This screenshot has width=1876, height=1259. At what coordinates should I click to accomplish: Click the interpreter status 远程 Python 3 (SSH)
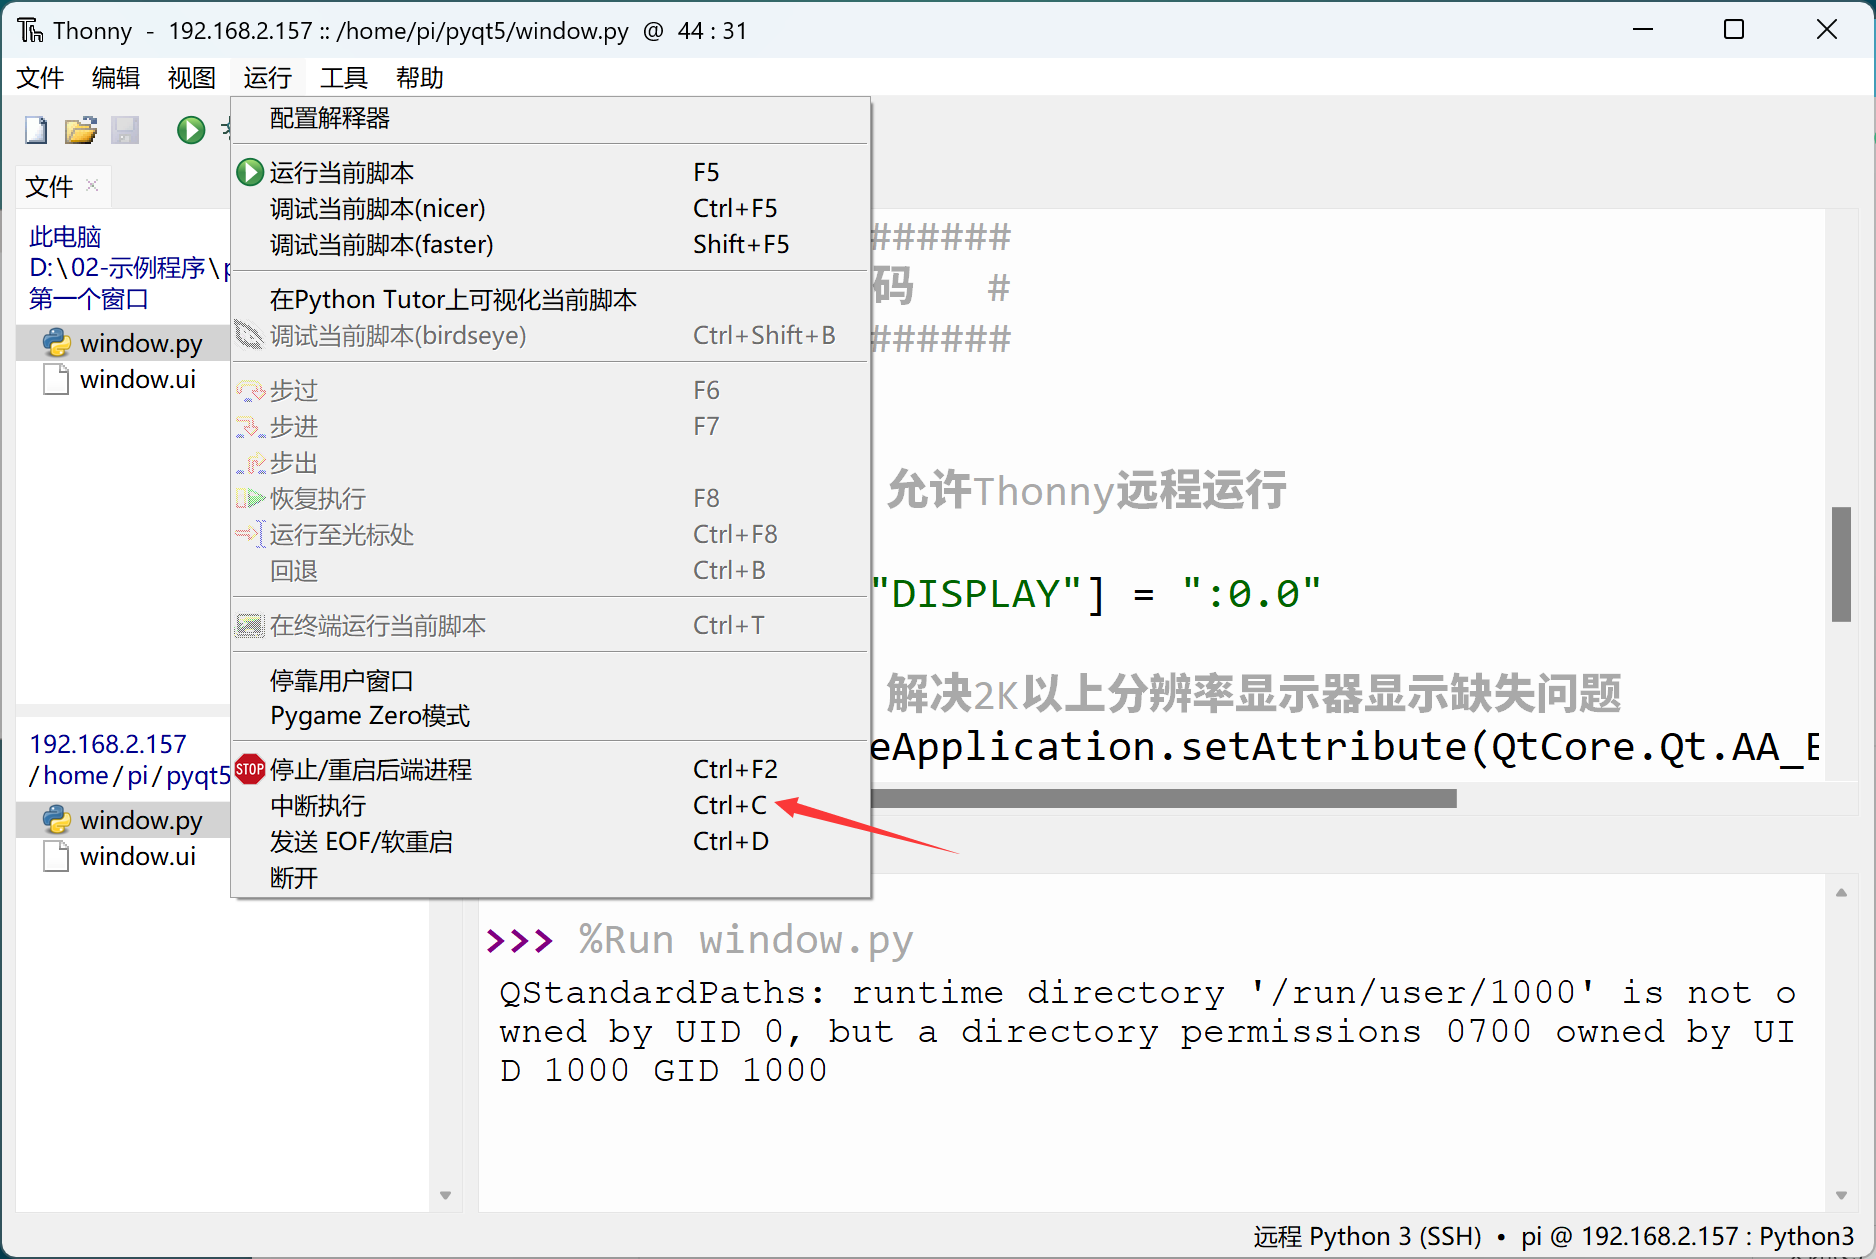(1367, 1237)
